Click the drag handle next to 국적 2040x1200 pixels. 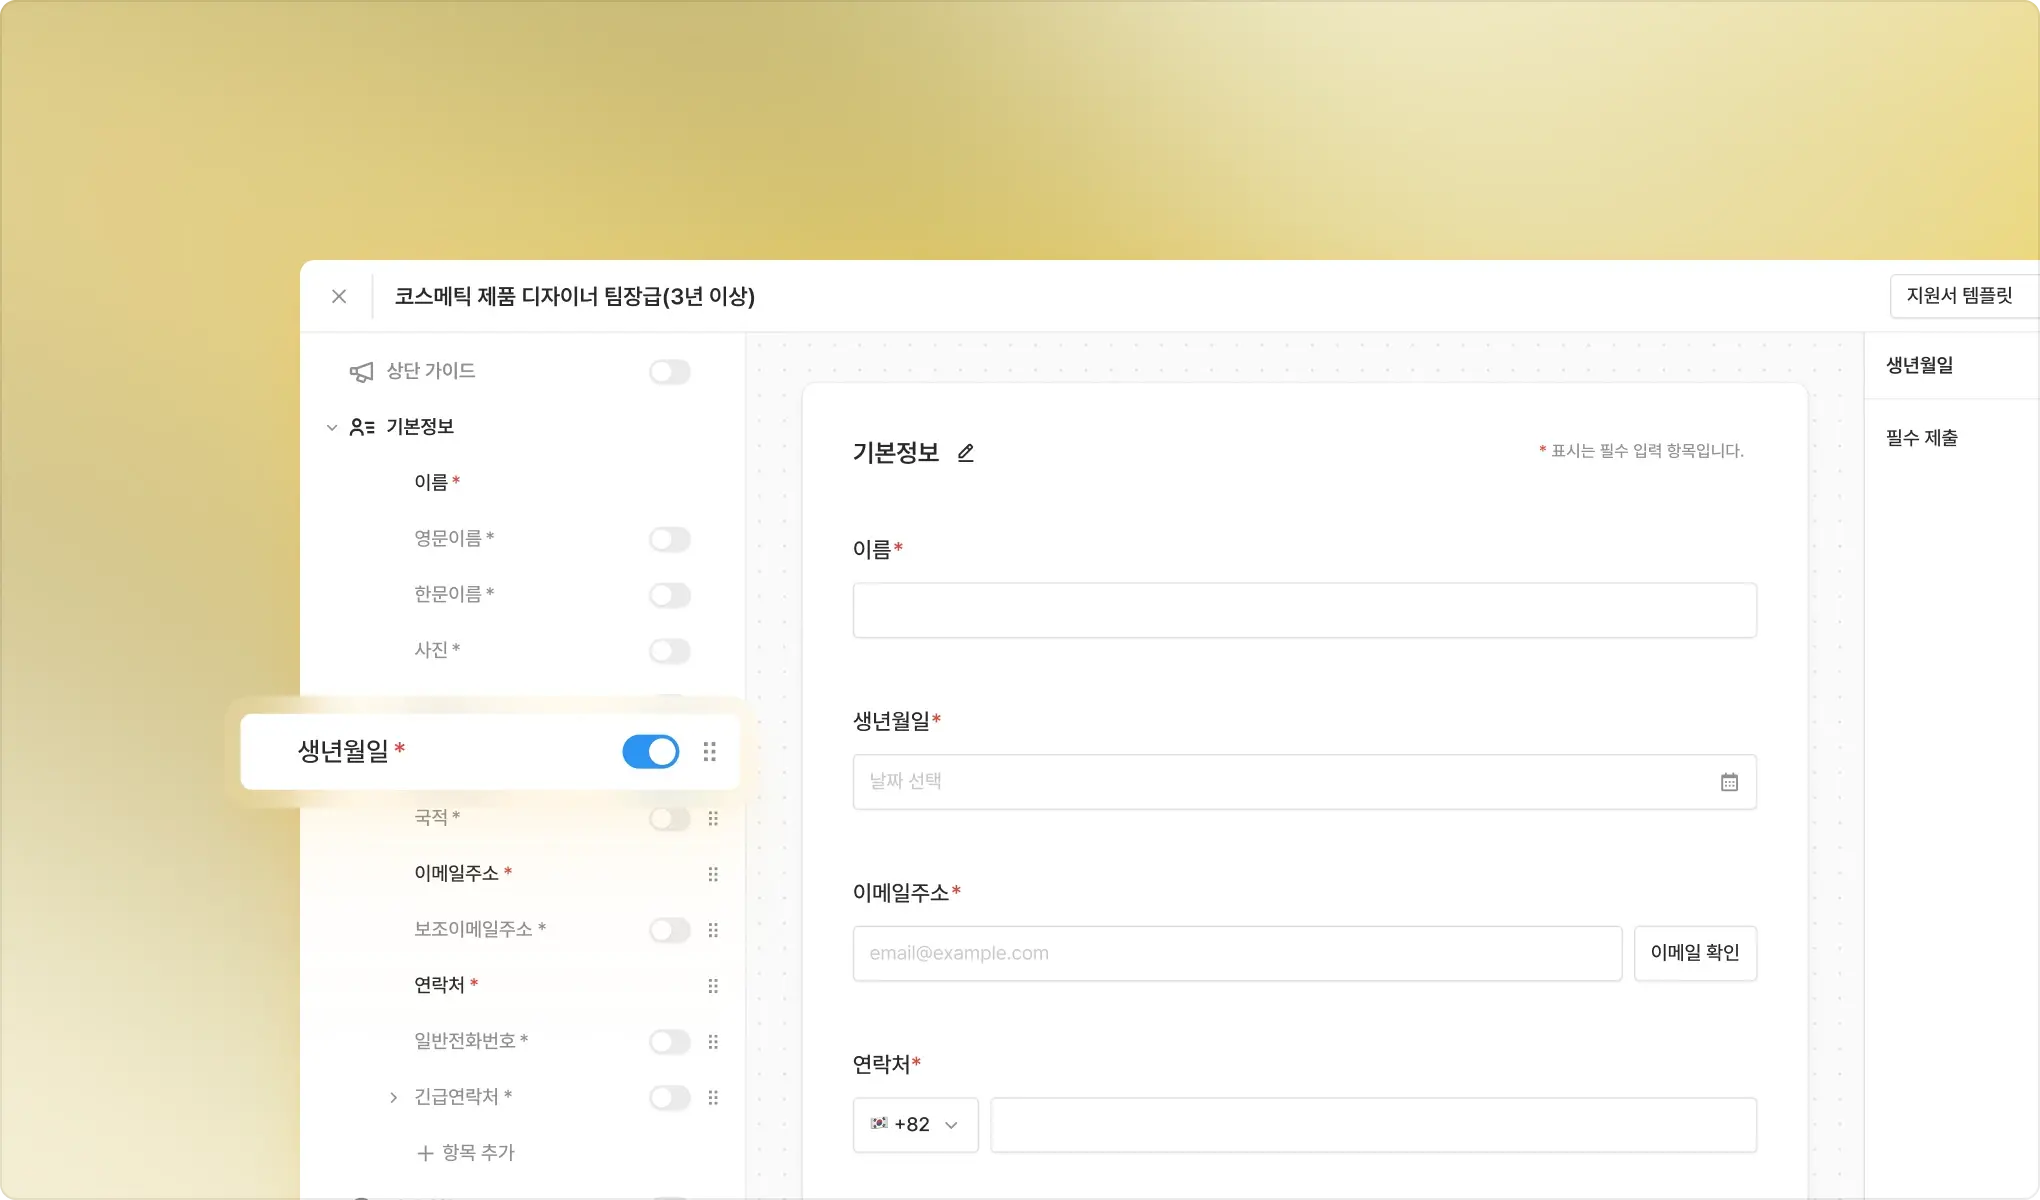pyautogui.click(x=713, y=819)
